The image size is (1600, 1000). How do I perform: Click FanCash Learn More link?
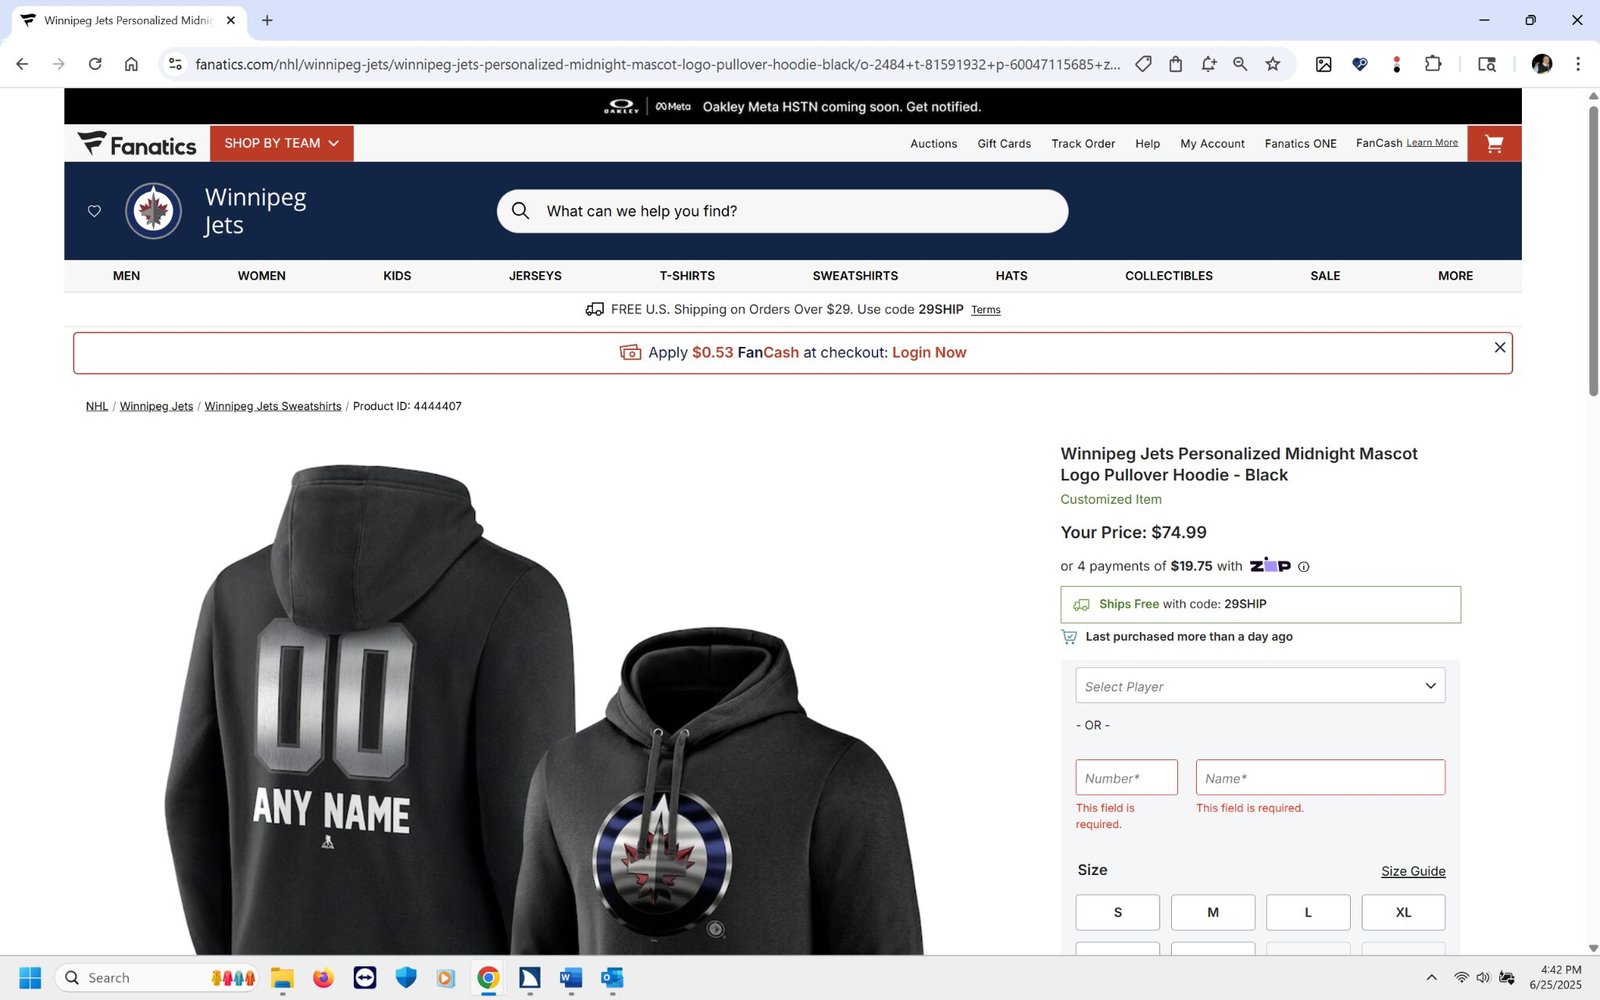[1432, 143]
